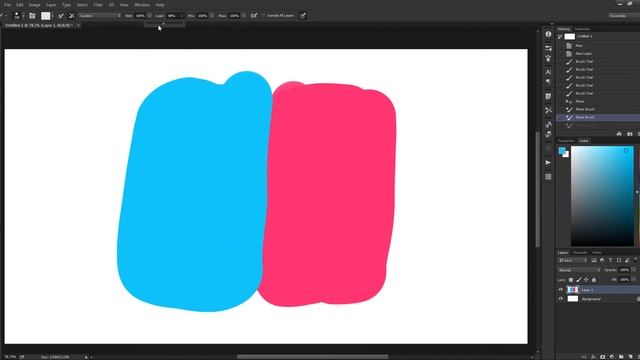Hide Layer 1 with its eye icon
This screenshot has width=640, height=360.
pos(560,290)
